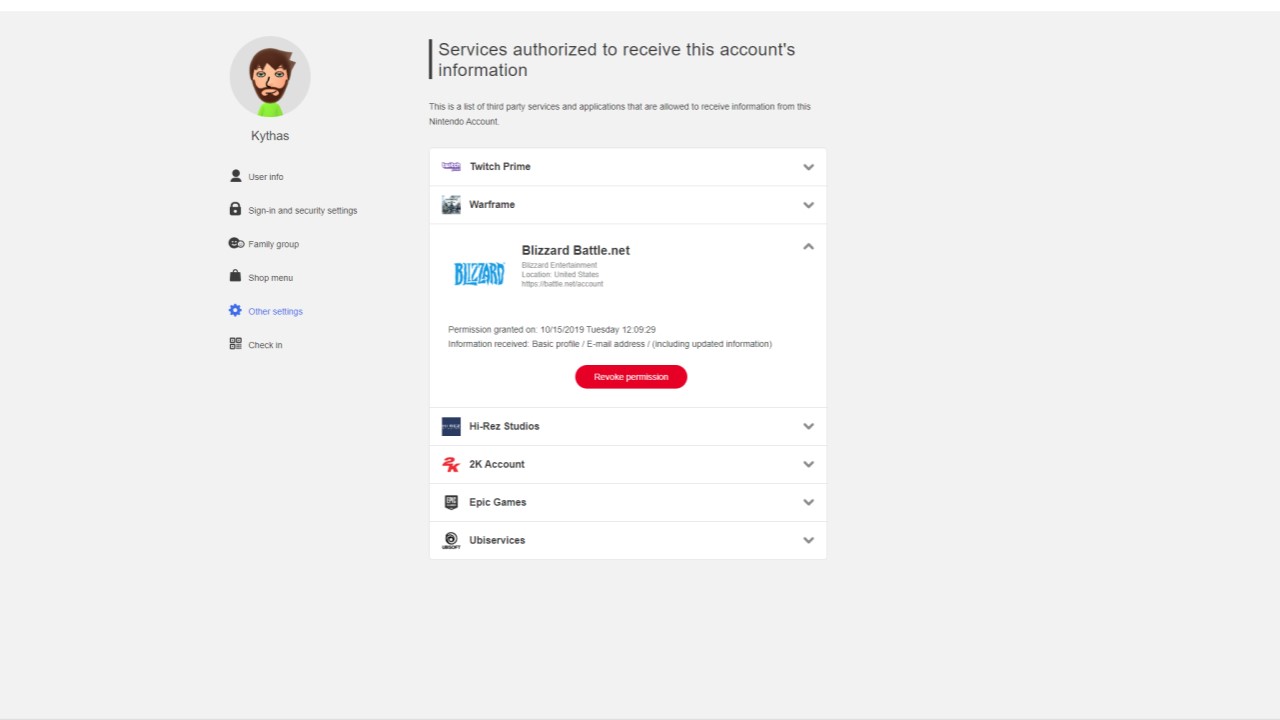Click the Kythas Mii avatar picture

coord(270,77)
